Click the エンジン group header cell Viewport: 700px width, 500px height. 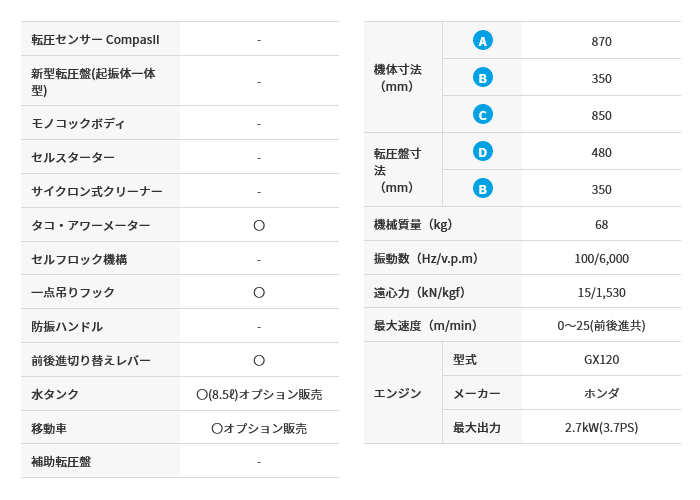tap(403, 393)
